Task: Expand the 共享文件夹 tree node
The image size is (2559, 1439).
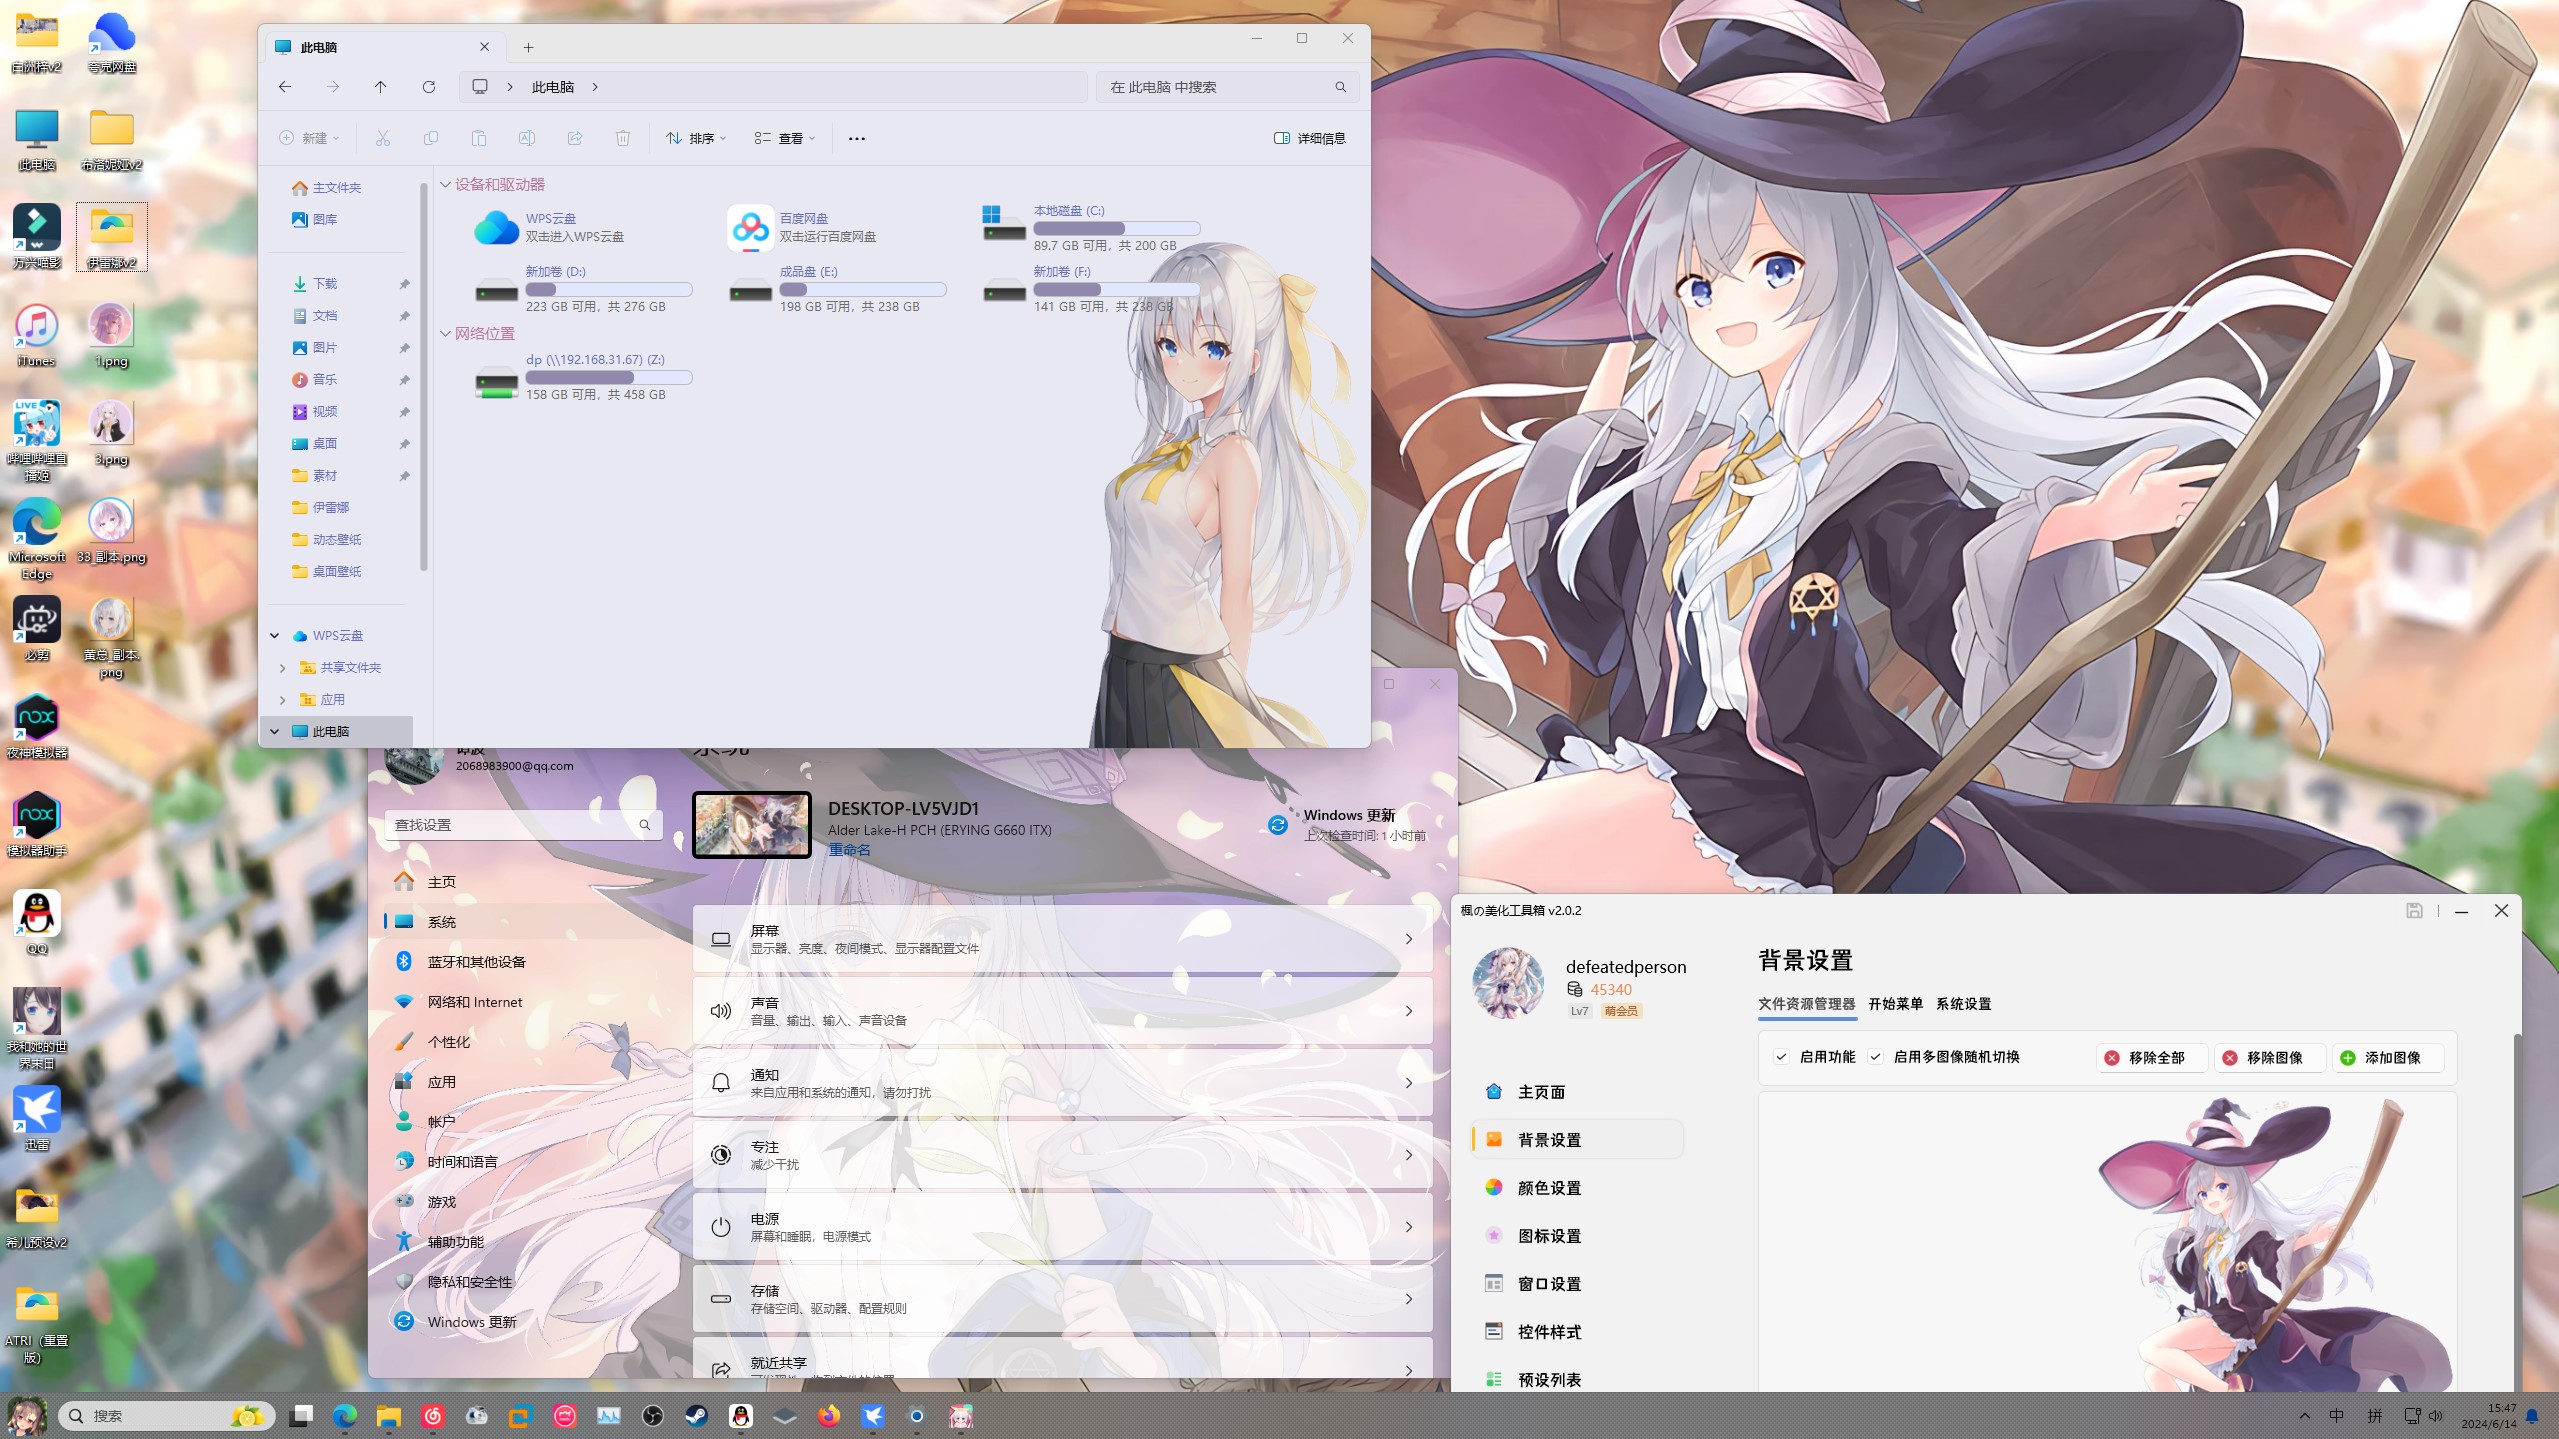Action: coord(283,668)
